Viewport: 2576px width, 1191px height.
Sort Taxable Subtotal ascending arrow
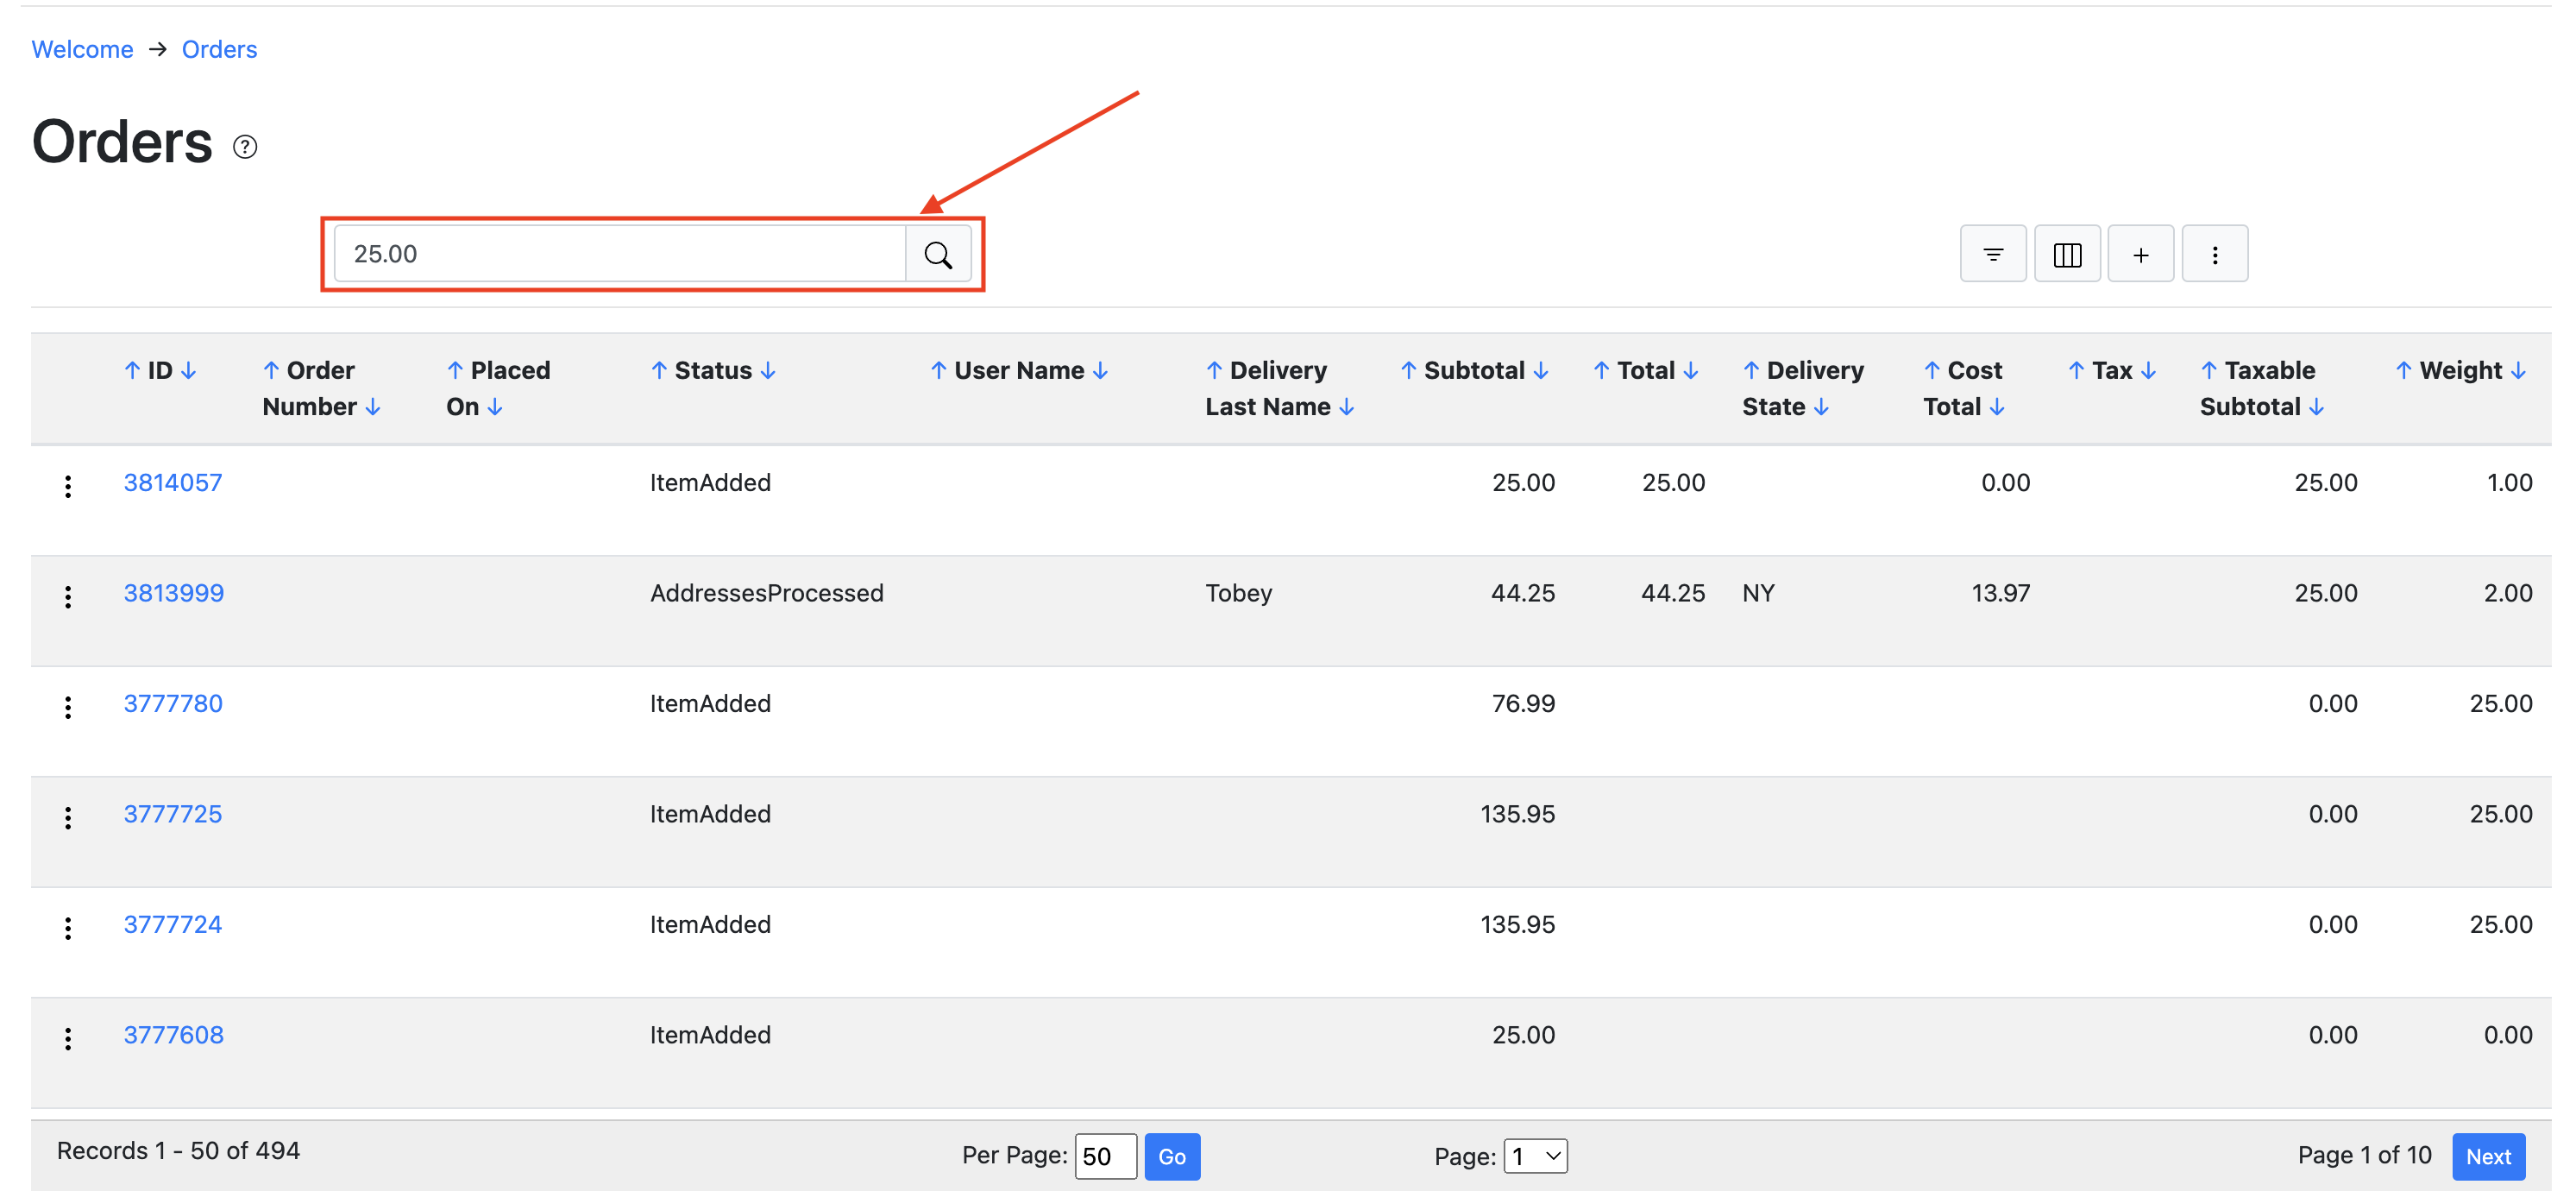2209,370
